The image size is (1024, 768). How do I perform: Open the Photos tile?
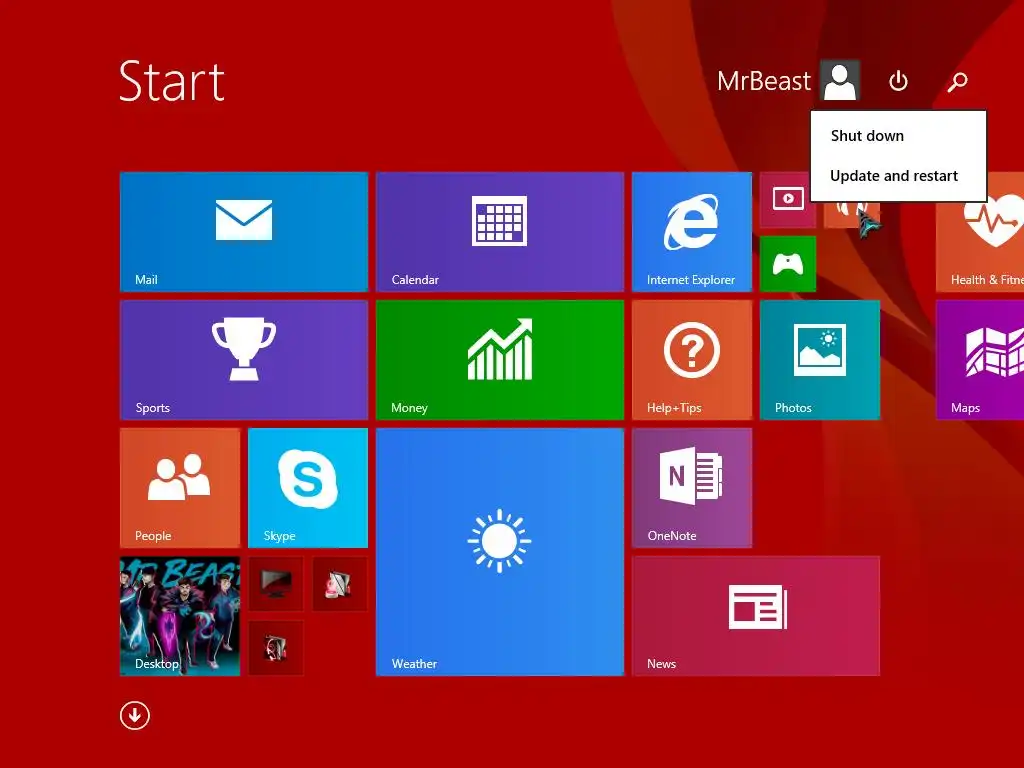tap(820, 360)
